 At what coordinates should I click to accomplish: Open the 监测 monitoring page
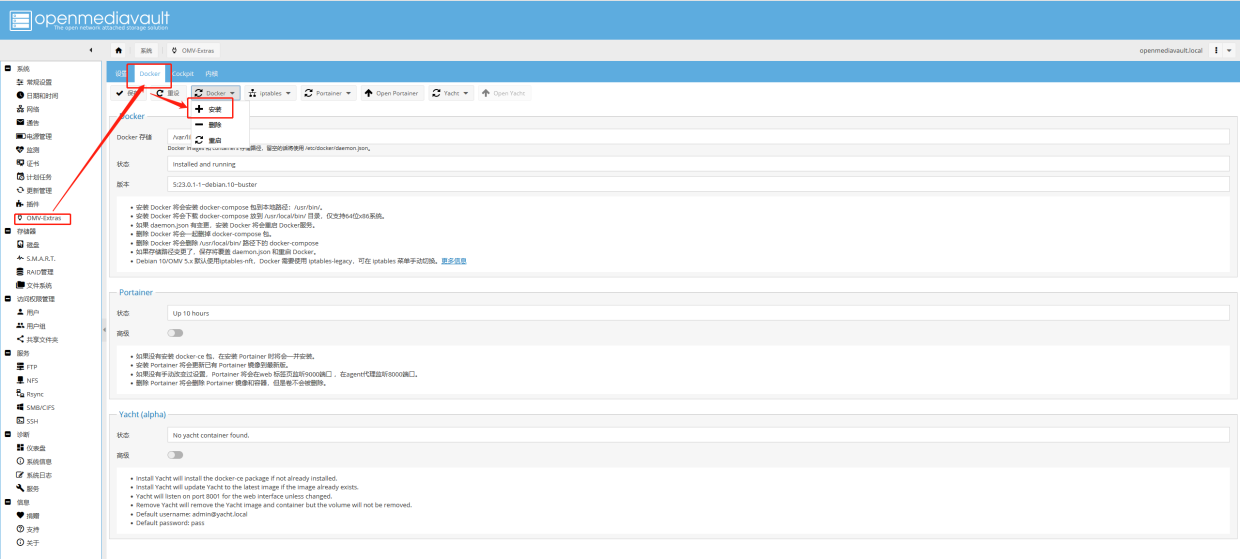point(33,149)
